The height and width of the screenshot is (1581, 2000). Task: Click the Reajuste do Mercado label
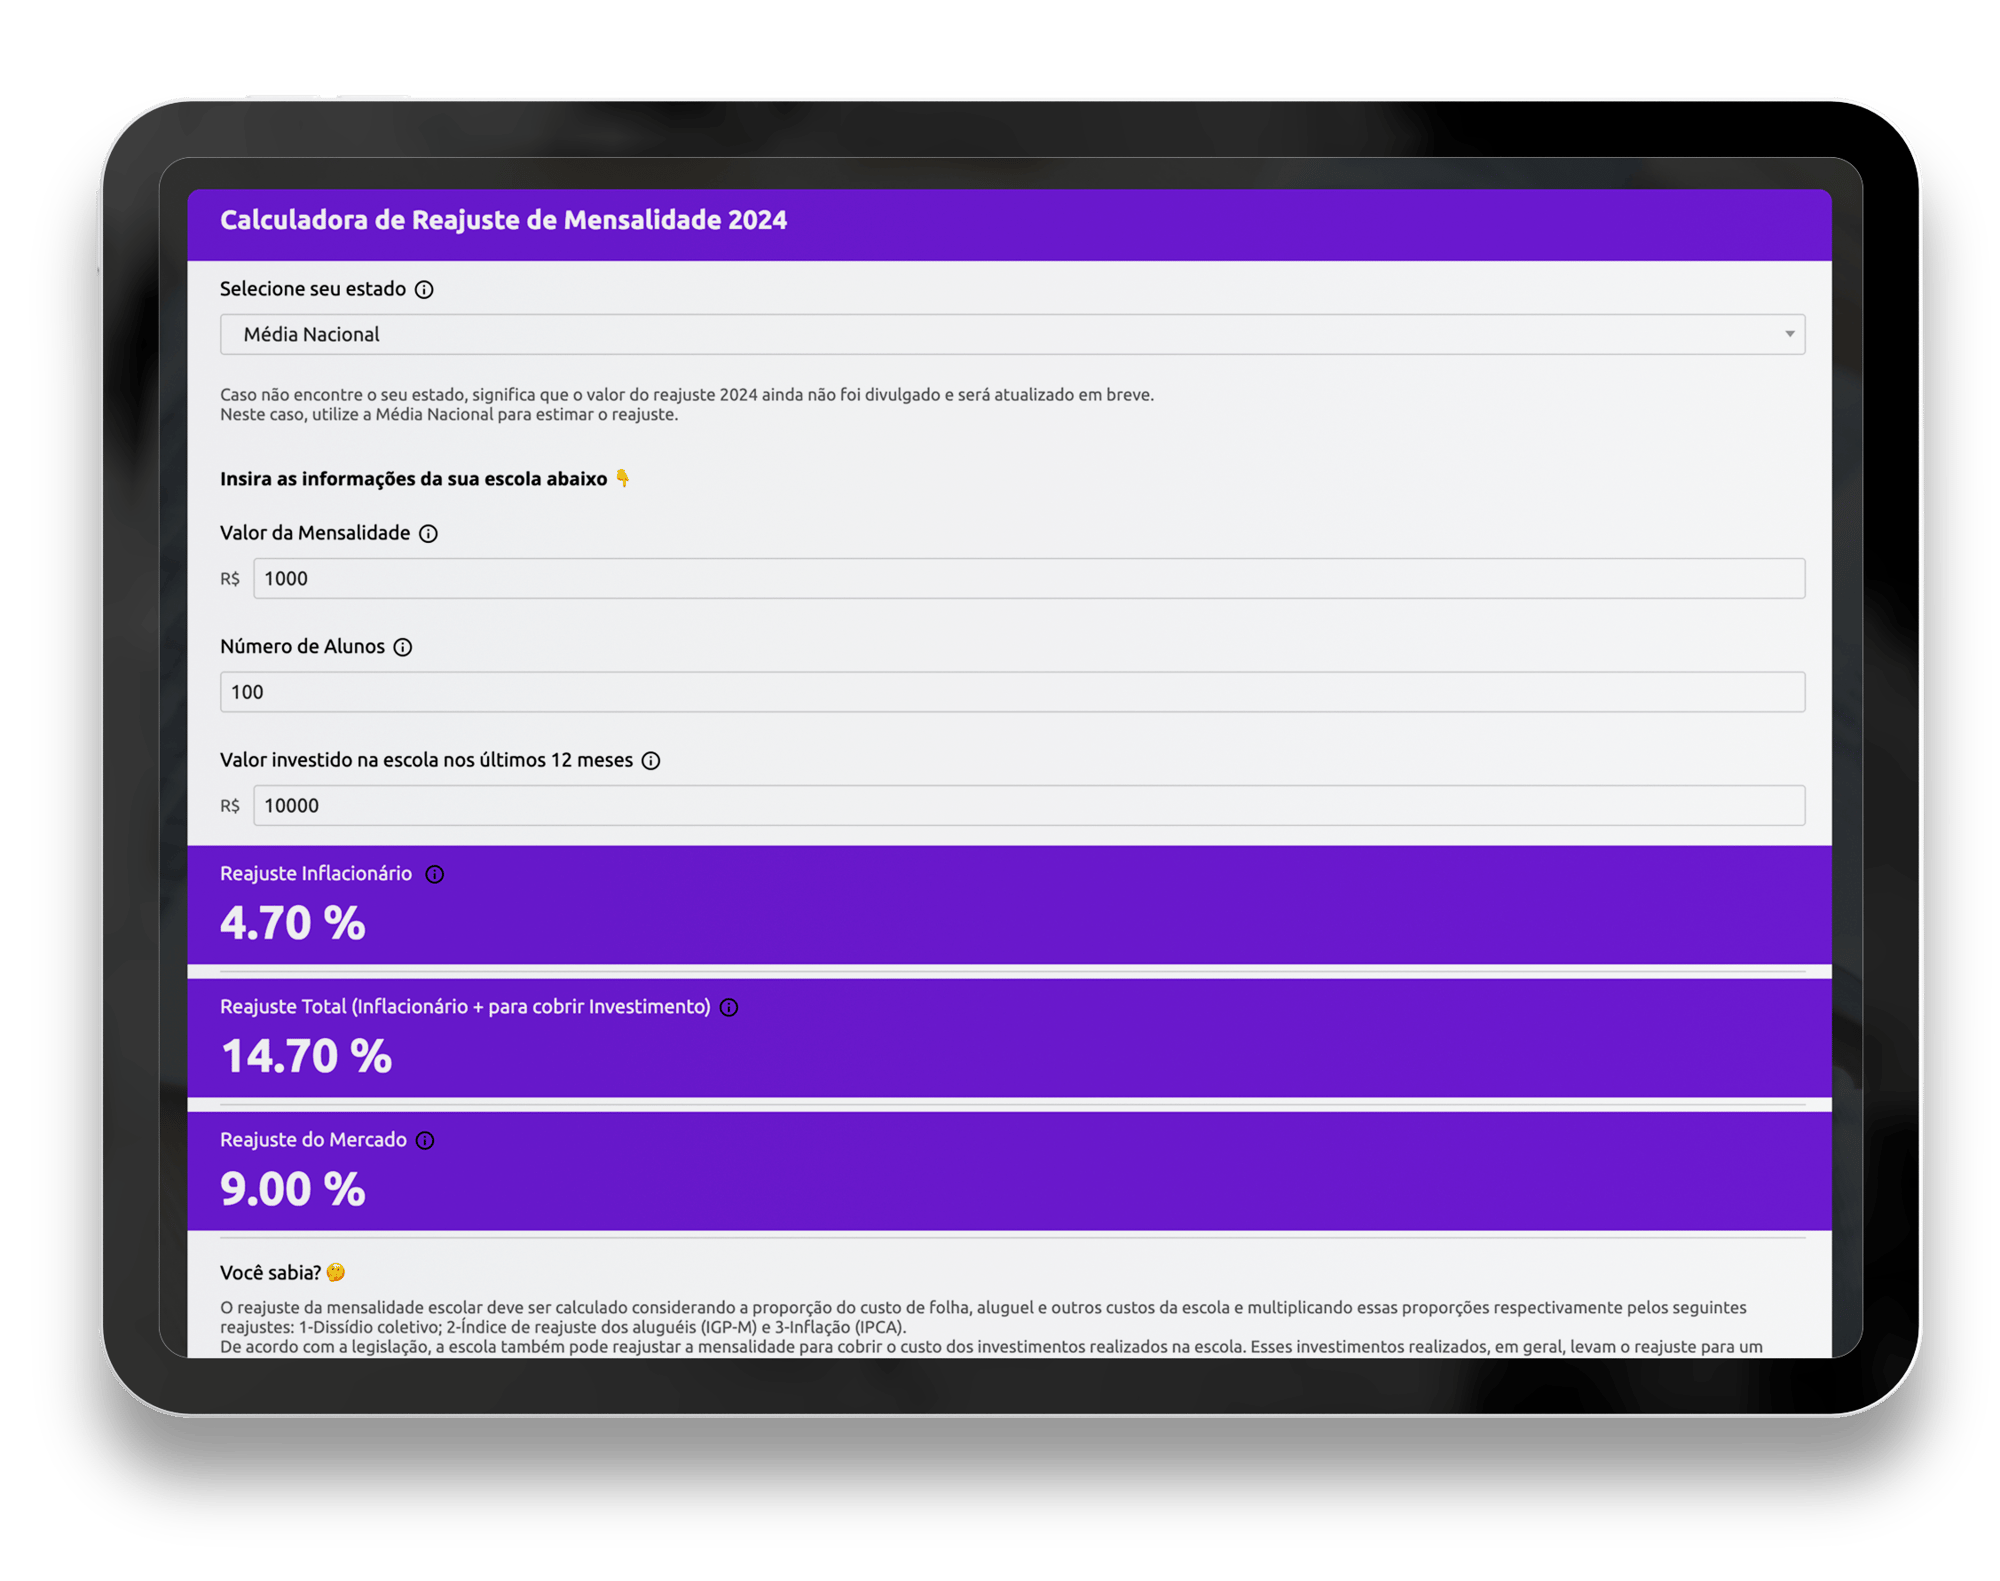pos(313,1139)
